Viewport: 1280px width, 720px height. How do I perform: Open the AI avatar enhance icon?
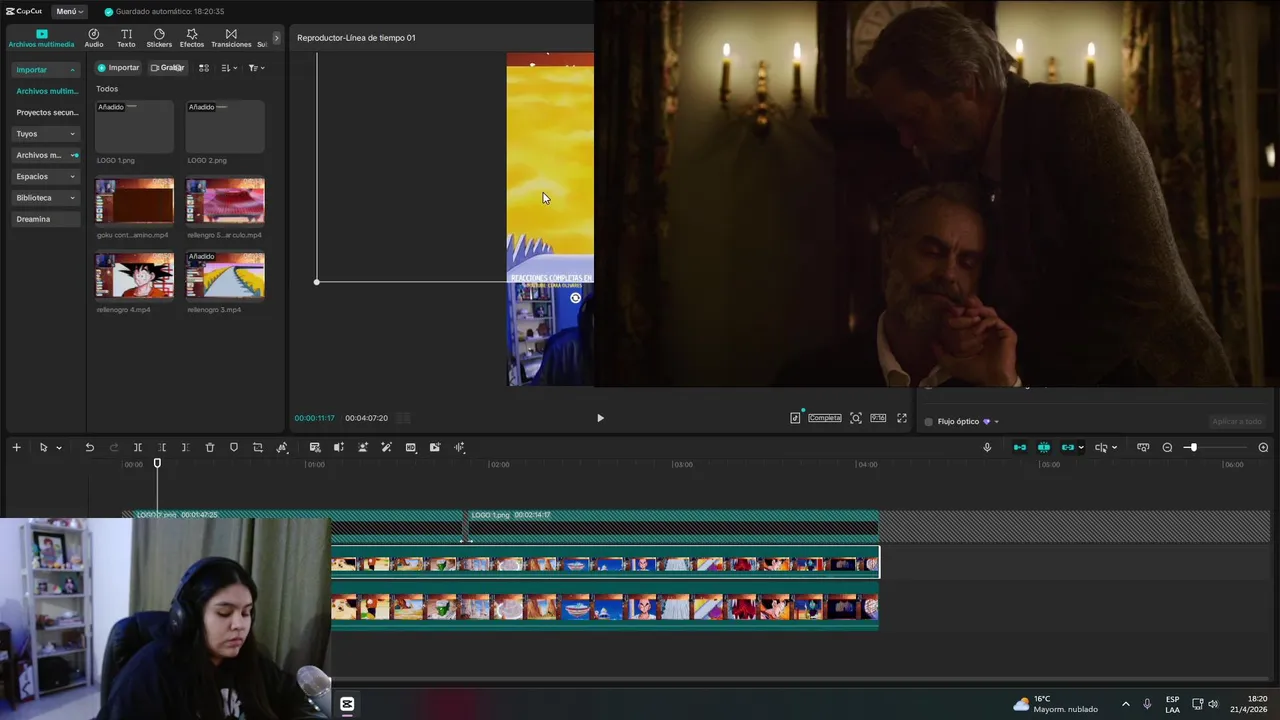(363, 447)
